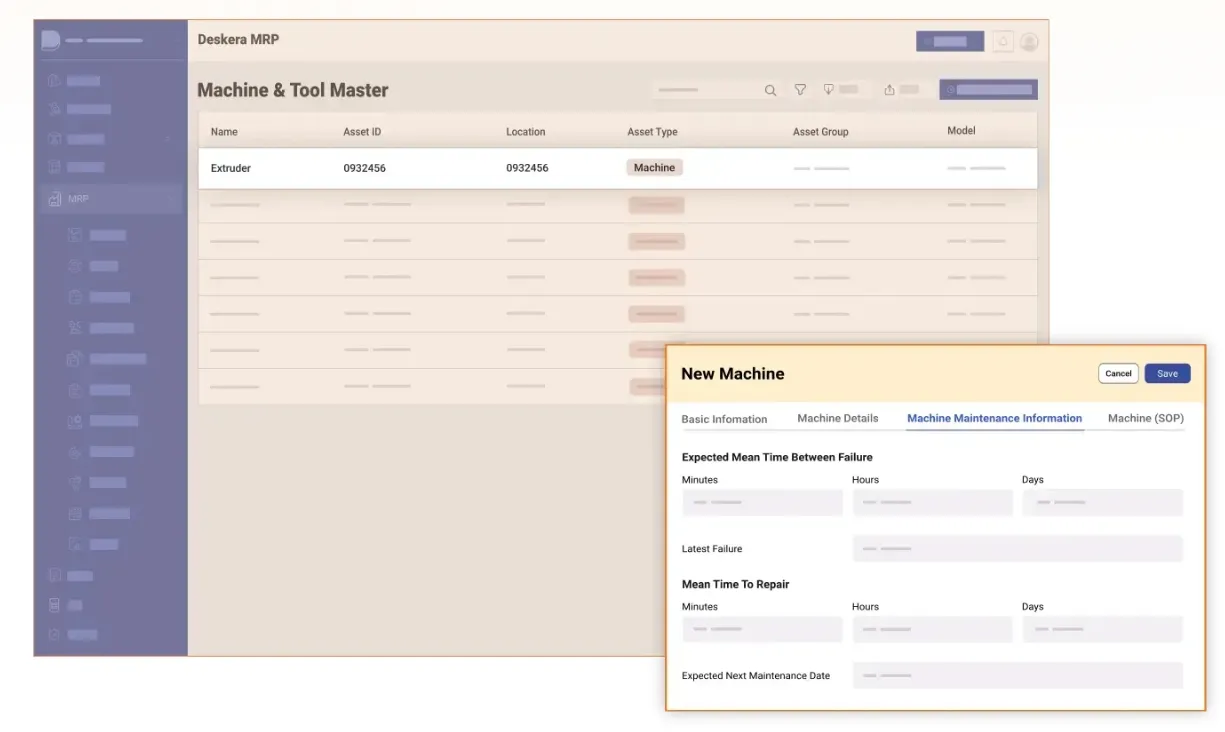Click the import download icon

coord(828,90)
